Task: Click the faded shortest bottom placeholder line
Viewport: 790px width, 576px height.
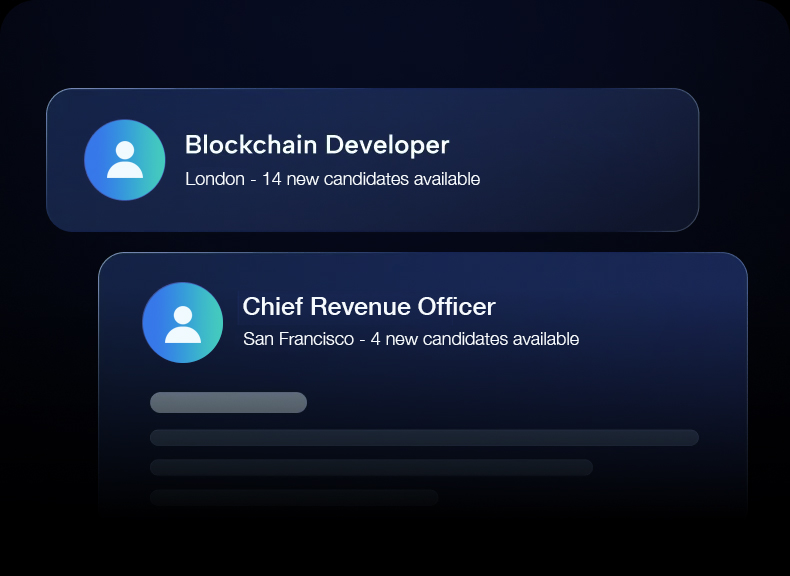Action: [x=294, y=497]
